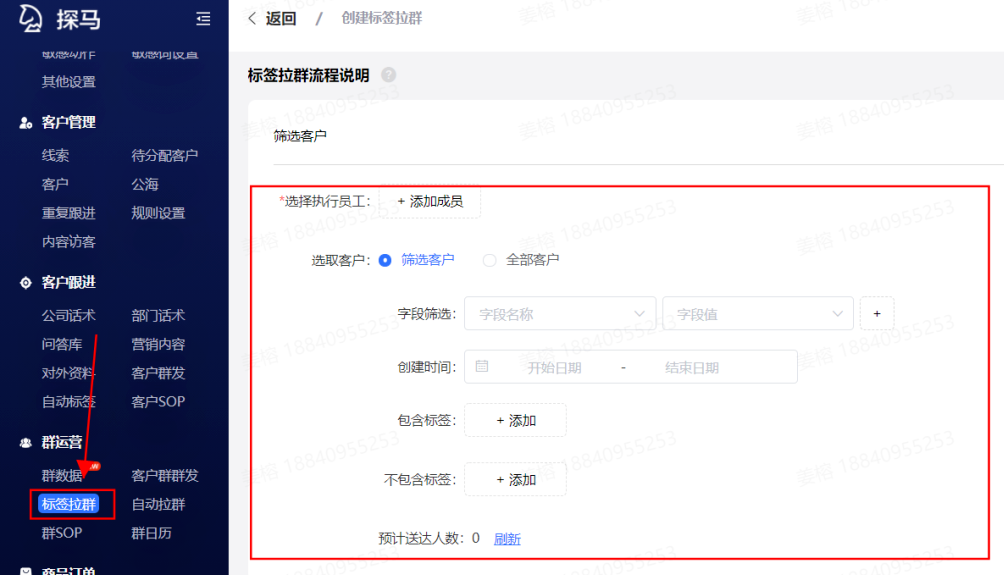Click the plus button next to 字段值
1004x575 pixels.
pyautogui.click(x=877, y=313)
